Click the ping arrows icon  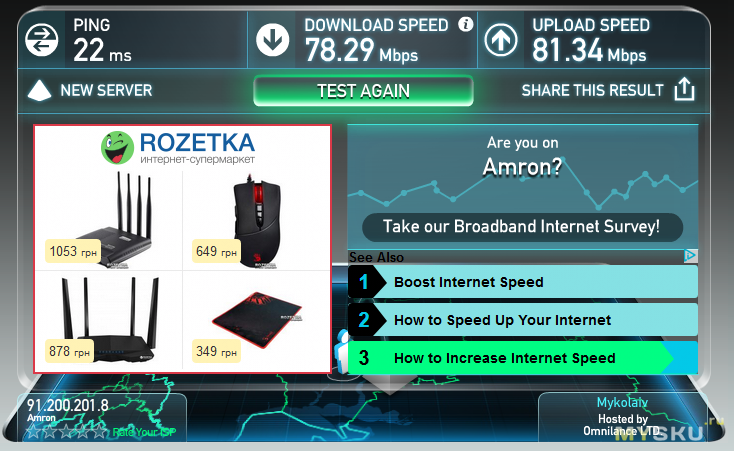tap(42, 40)
